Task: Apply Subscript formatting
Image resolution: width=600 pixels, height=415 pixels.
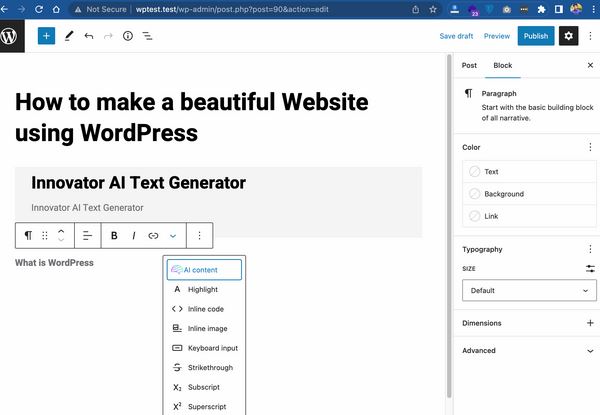Action: [204, 387]
